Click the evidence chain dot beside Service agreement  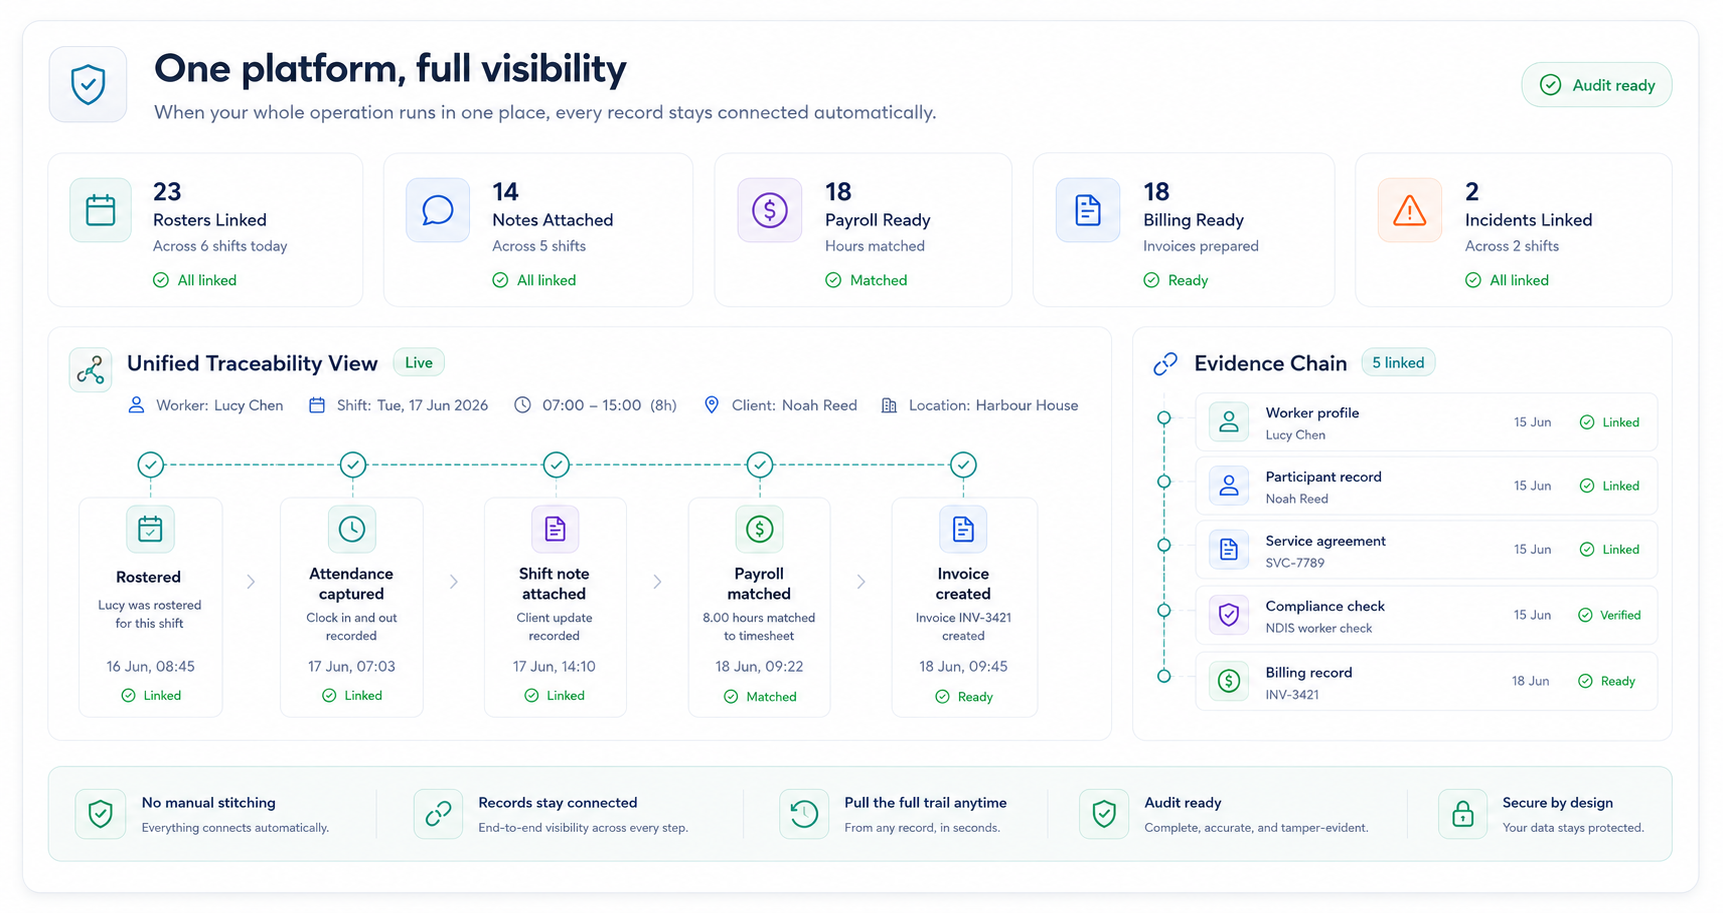[x=1164, y=546]
